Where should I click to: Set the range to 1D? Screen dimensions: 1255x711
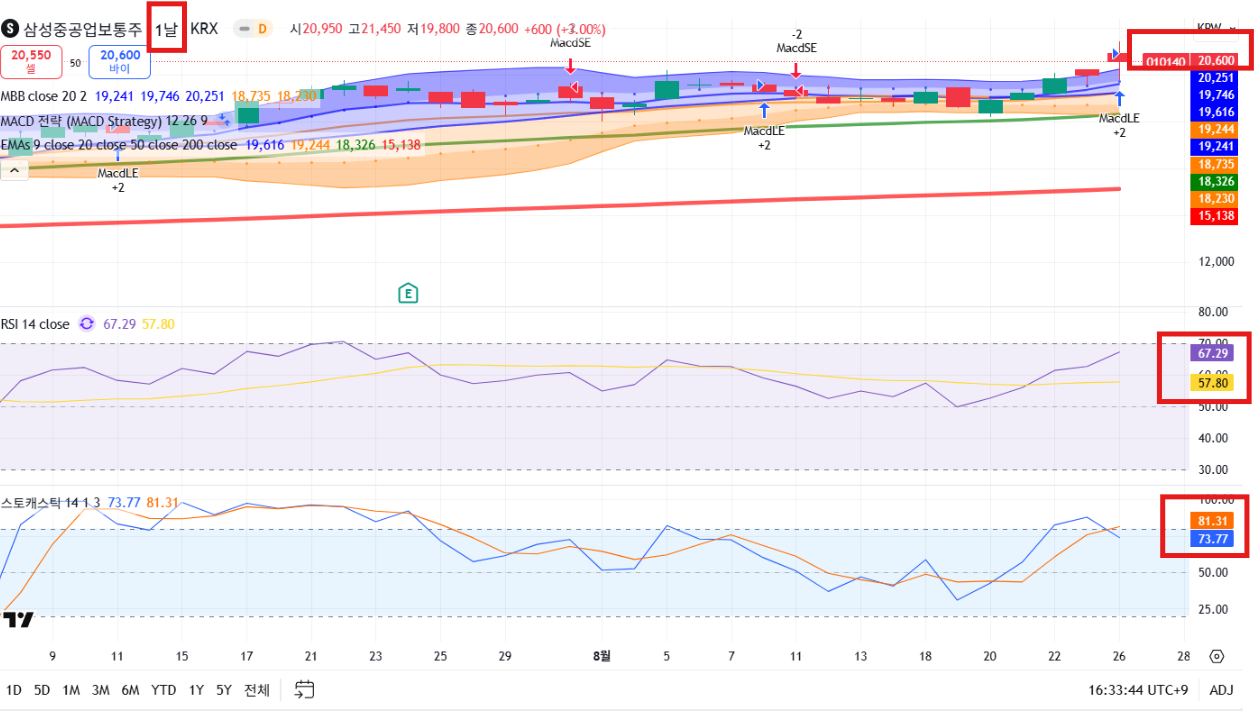click(x=14, y=690)
